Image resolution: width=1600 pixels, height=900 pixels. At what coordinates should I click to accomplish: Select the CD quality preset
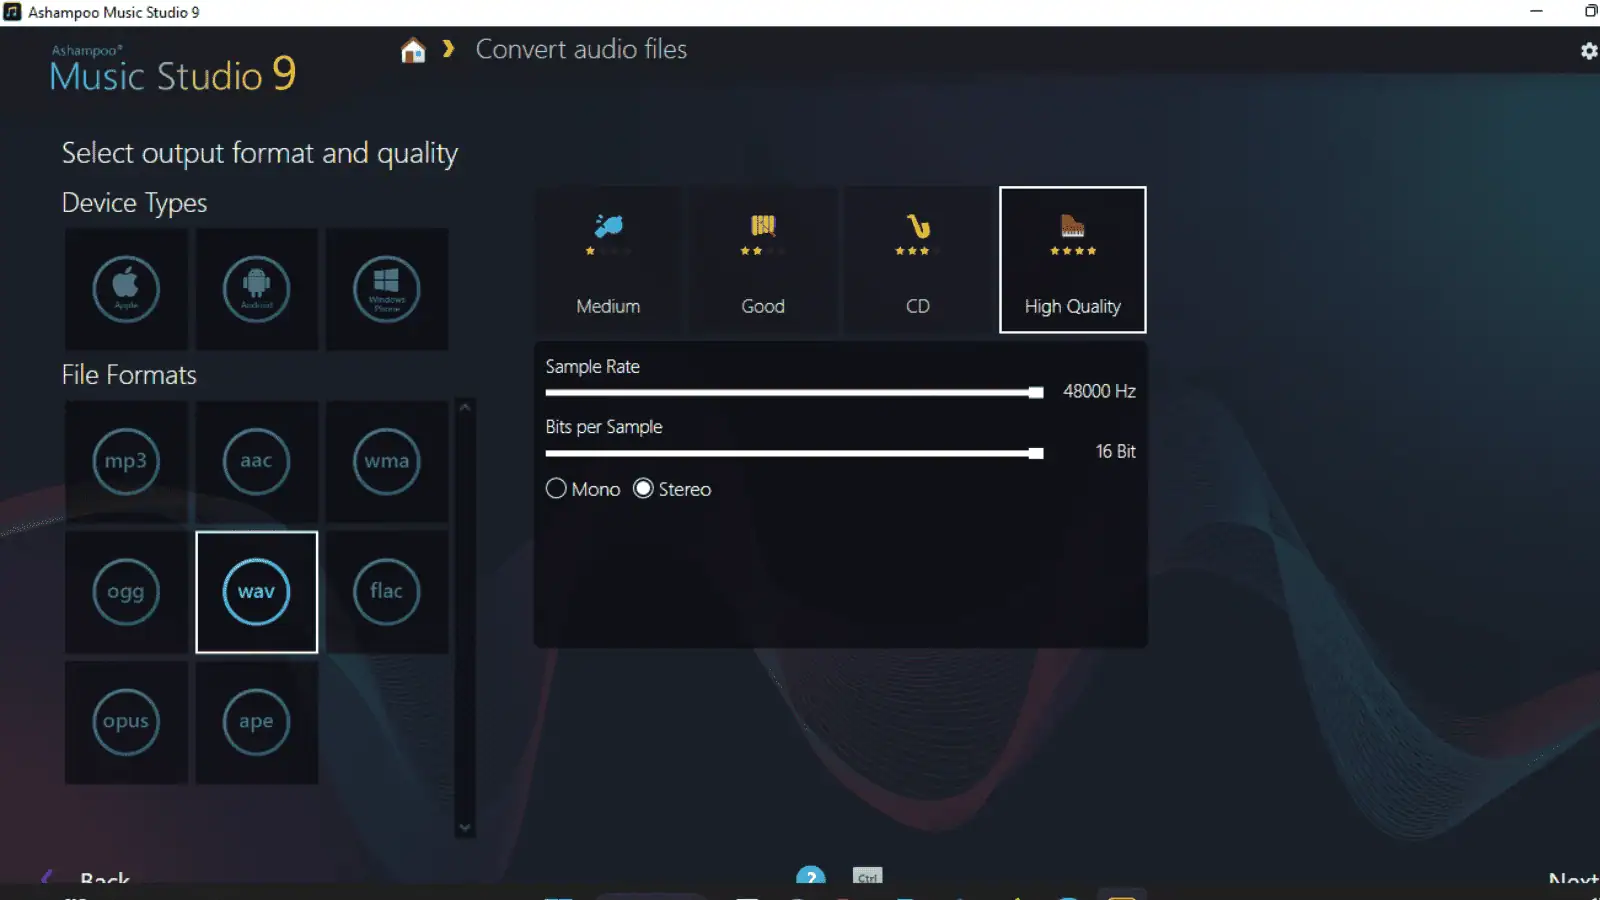918,260
